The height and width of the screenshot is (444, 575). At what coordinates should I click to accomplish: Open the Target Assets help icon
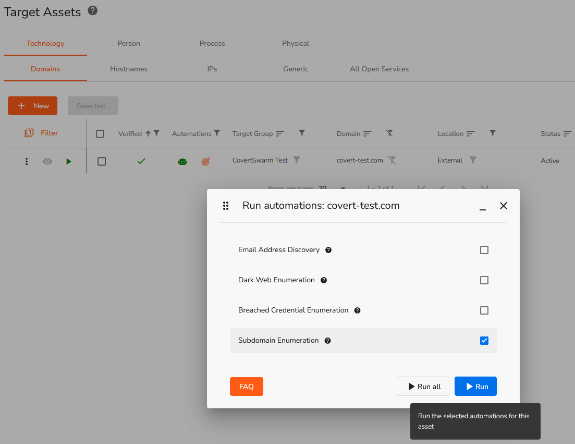[93, 11]
